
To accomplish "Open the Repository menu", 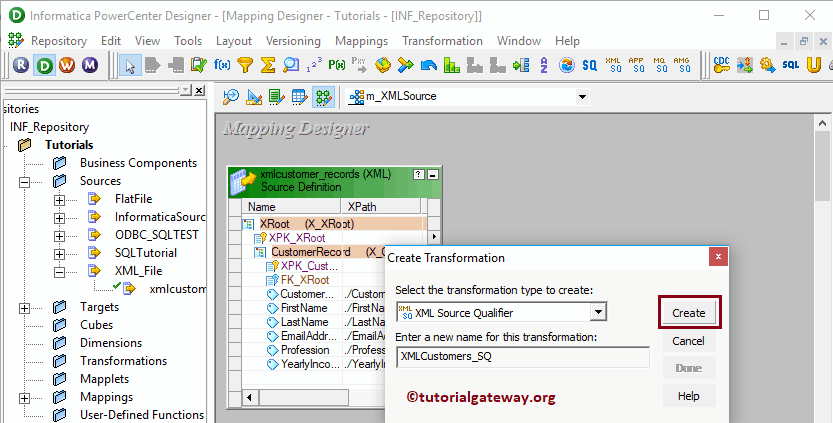I will [x=59, y=41].
